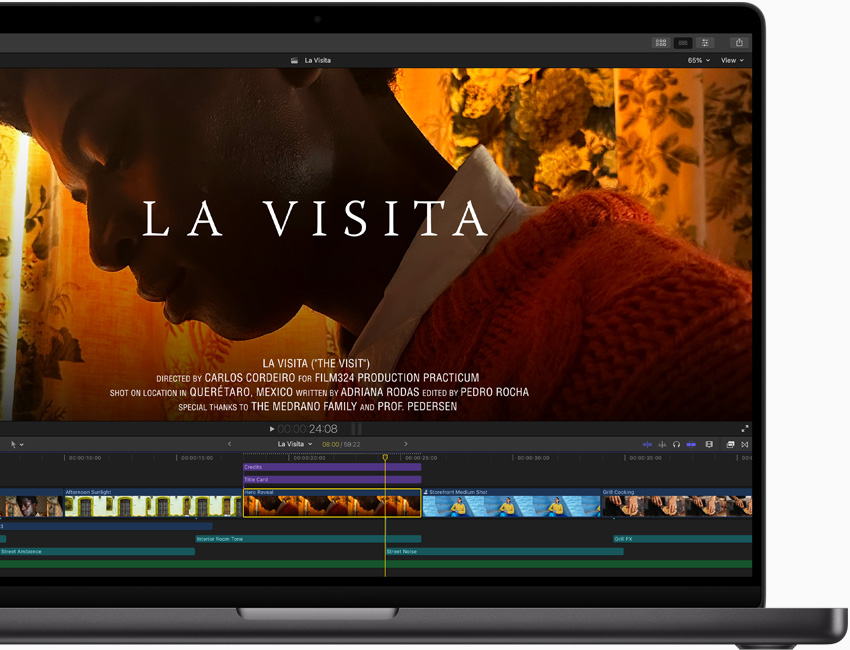Click the filmstrip view icon in top toolbar
The image size is (850, 650).
683,43
